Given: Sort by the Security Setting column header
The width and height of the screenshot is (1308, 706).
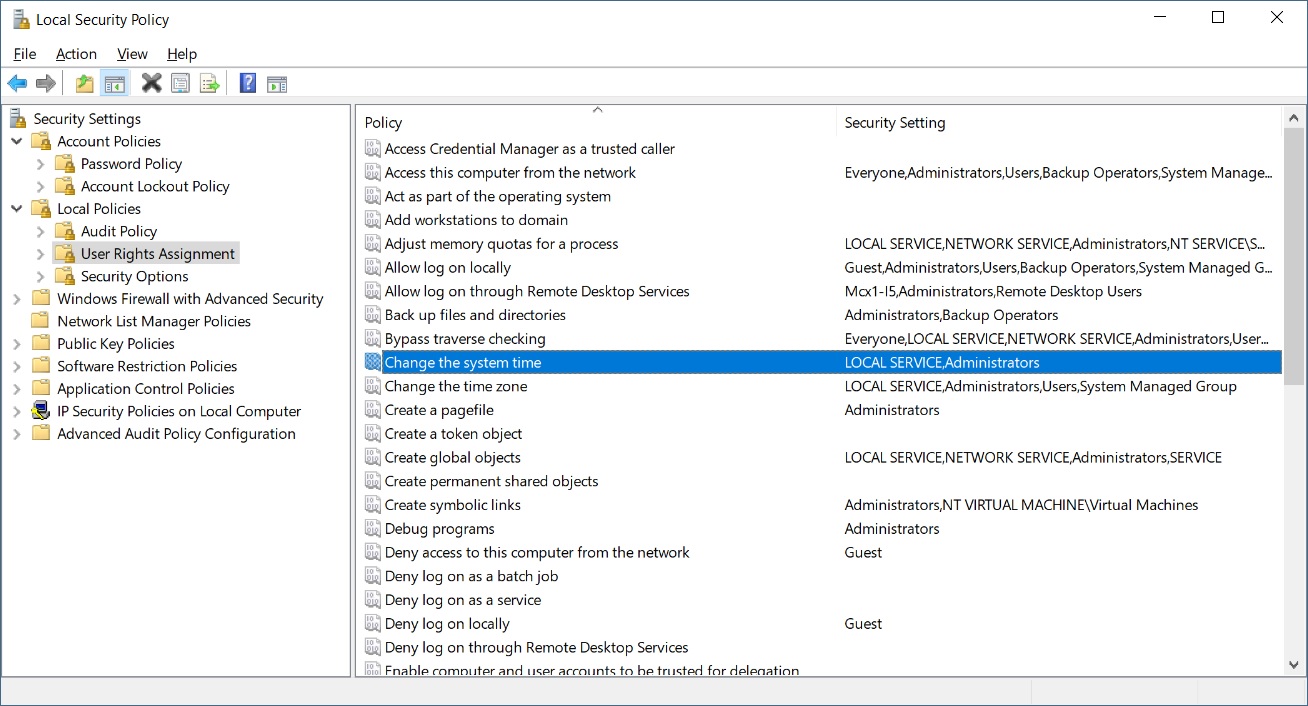Looking at the screenshot, I should point(1058,122).
